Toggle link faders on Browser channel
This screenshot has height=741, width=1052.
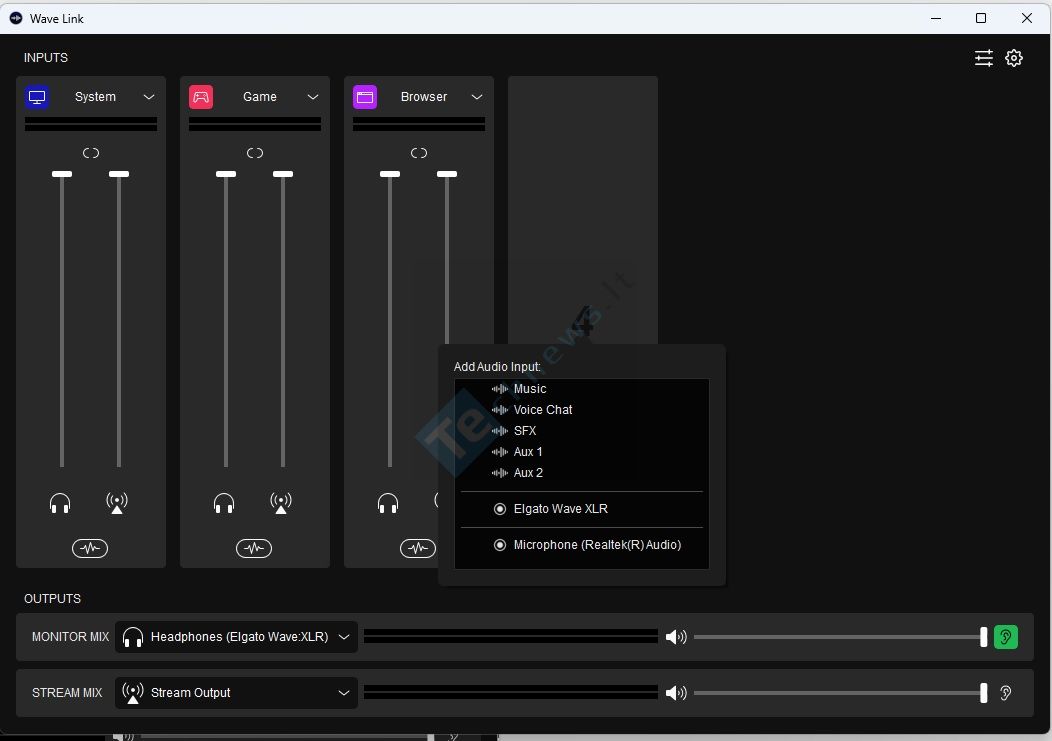419,153
